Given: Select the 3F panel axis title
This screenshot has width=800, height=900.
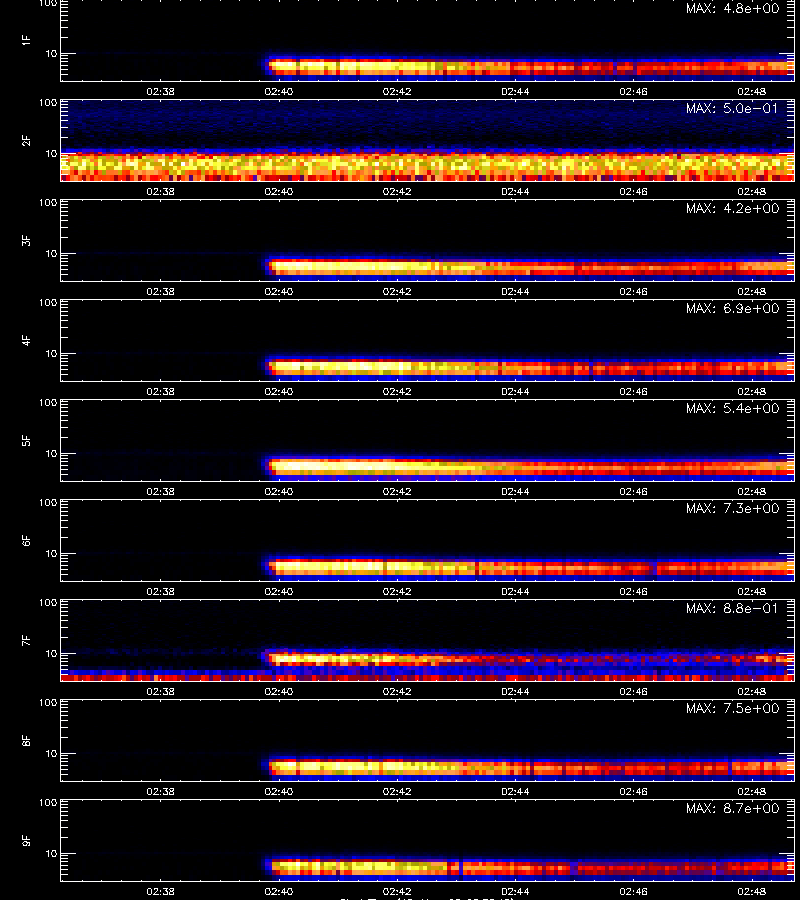Looking at the screenshot, I should (26, 240).
